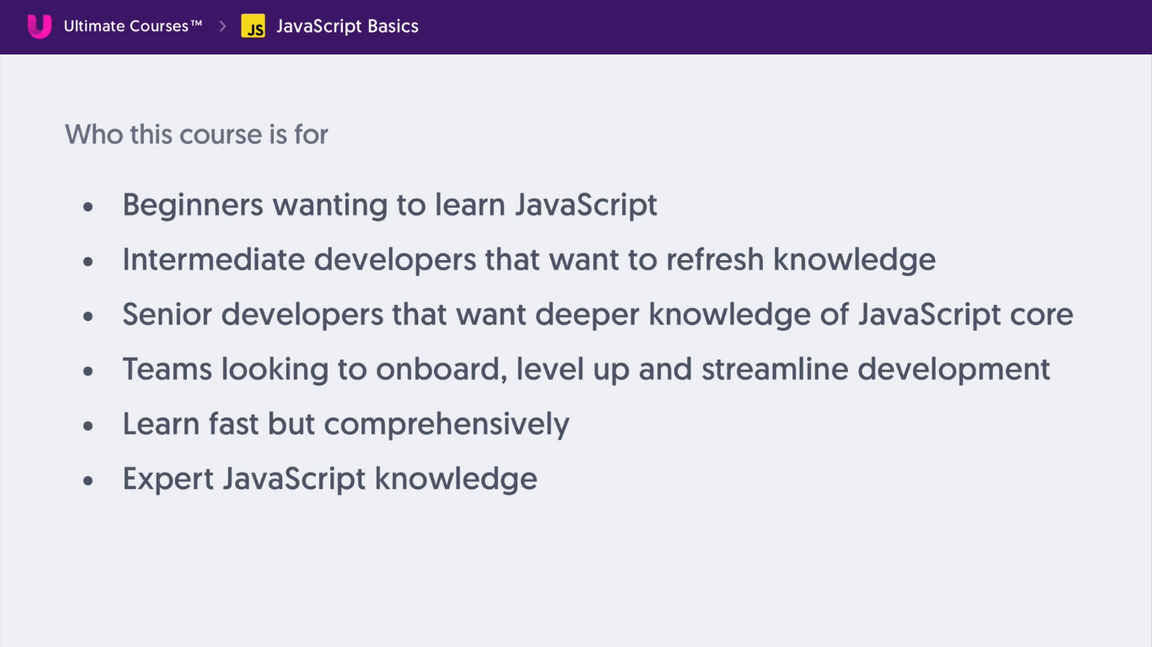Click the bullet dot beside "Teams looking"

click(x=88, y=372)
